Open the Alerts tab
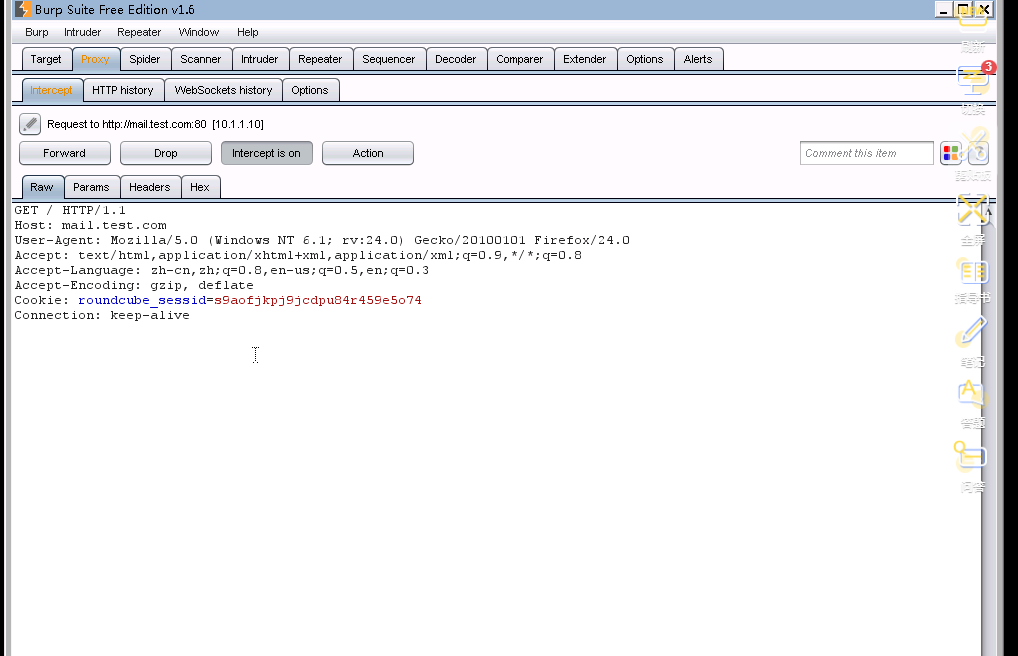The height and width of the screenshot is (656, 1018). [698, 59]
